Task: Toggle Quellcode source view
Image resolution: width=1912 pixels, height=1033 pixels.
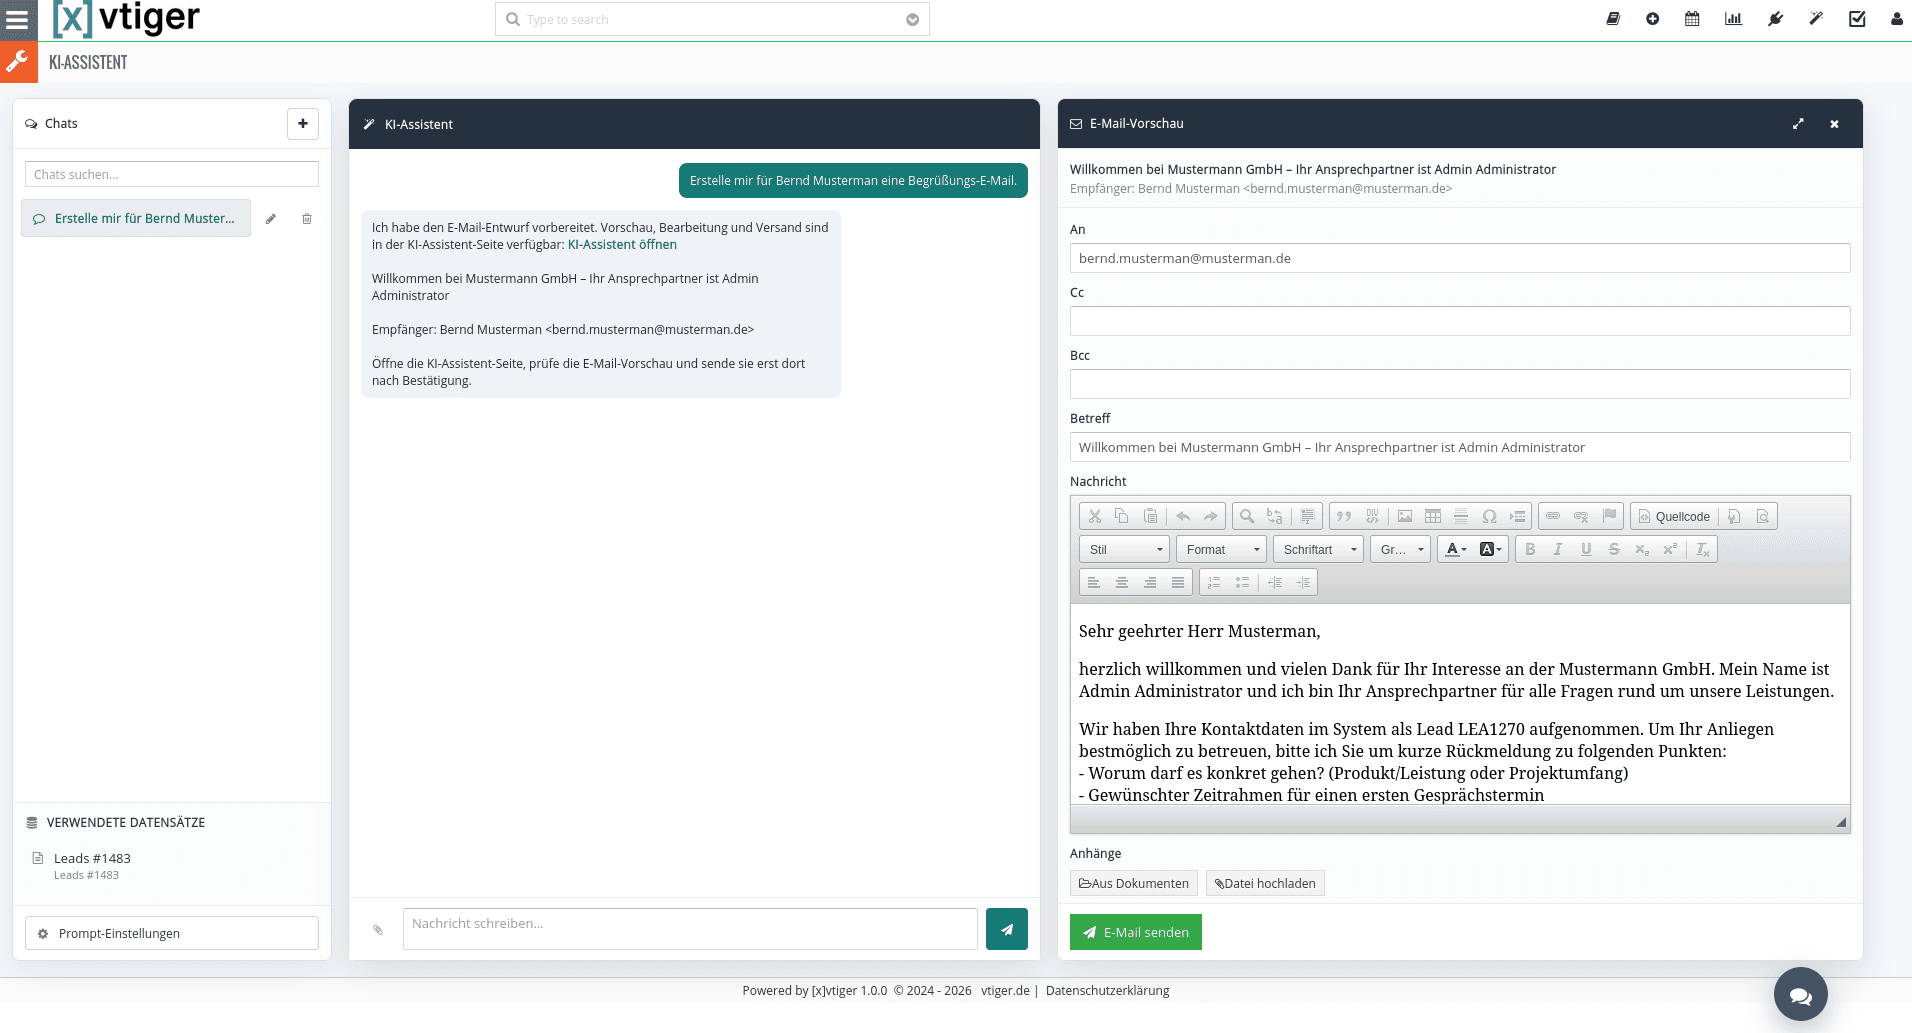Action: (x=1675, y=517)
